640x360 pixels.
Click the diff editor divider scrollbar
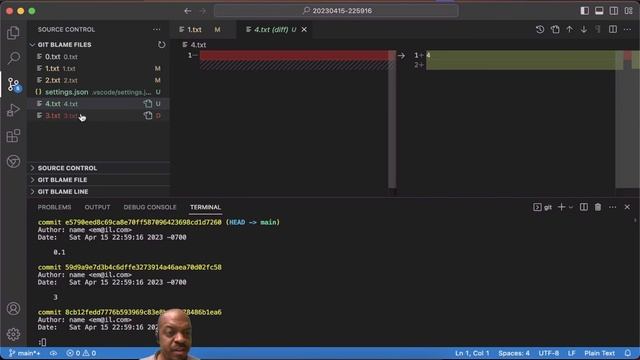(x=392, y=119)
